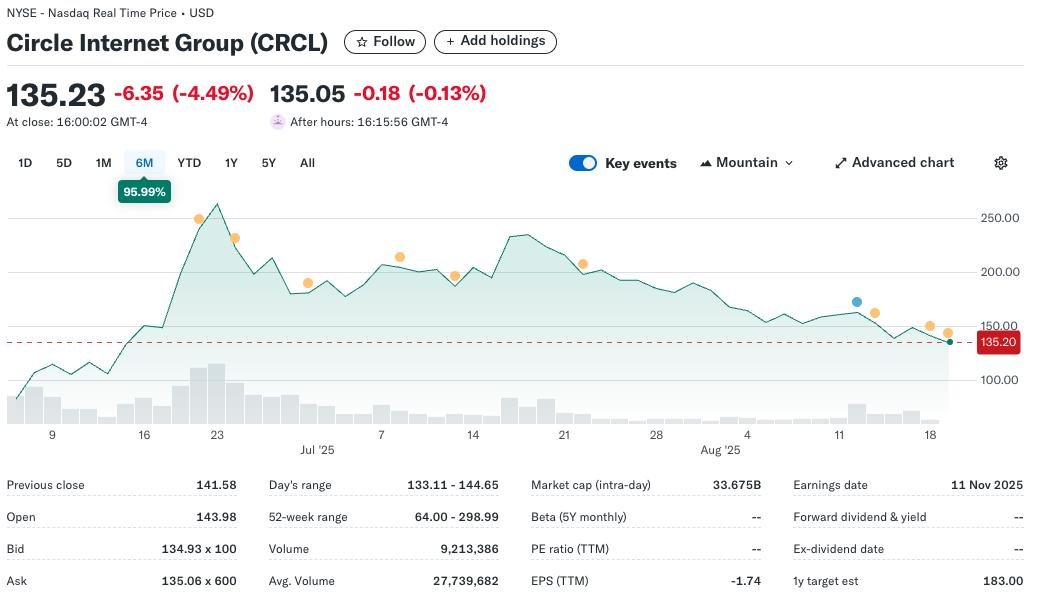Open chart settings gear icon

[1001, 163]
